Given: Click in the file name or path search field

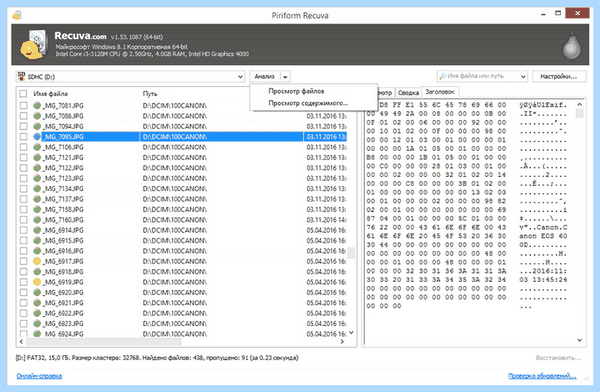Looking at the screenshot, I should click(x=479, y=77).
